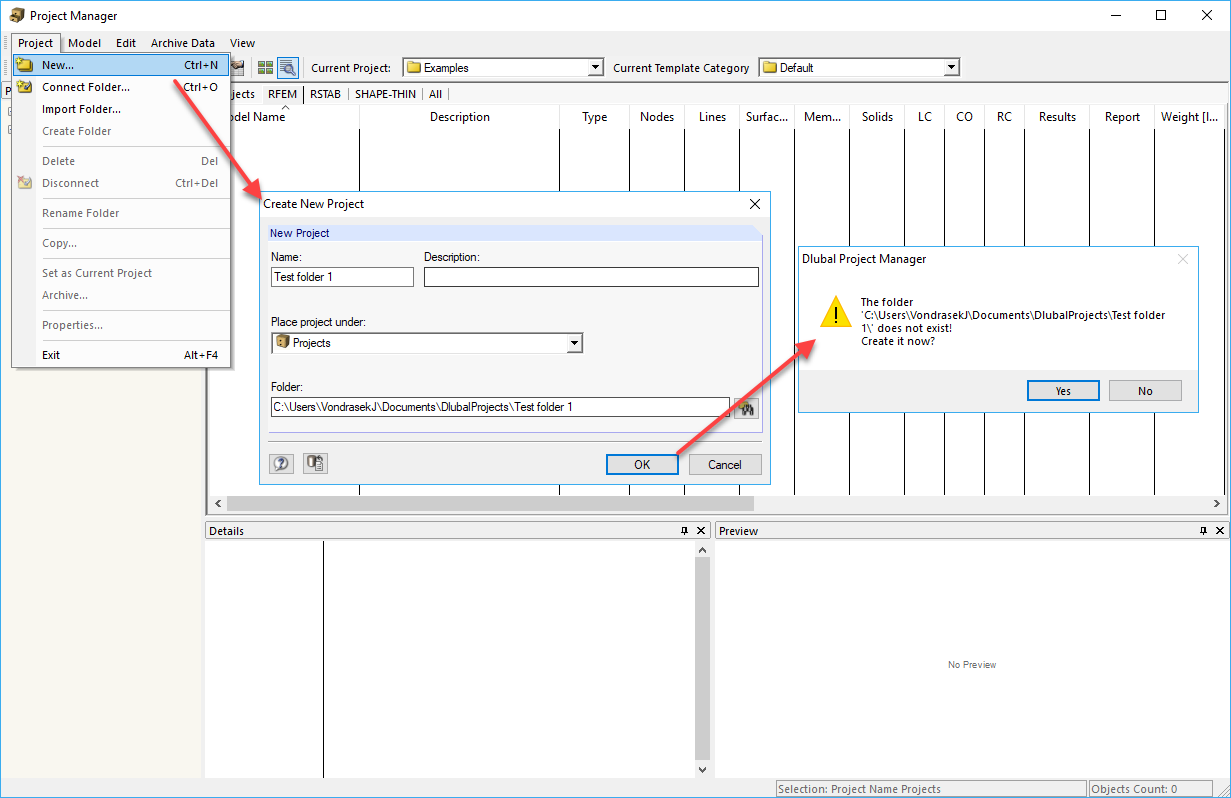Sort by Type column header
This screenshot has height=798, width=1231.
tap(595, 117)
